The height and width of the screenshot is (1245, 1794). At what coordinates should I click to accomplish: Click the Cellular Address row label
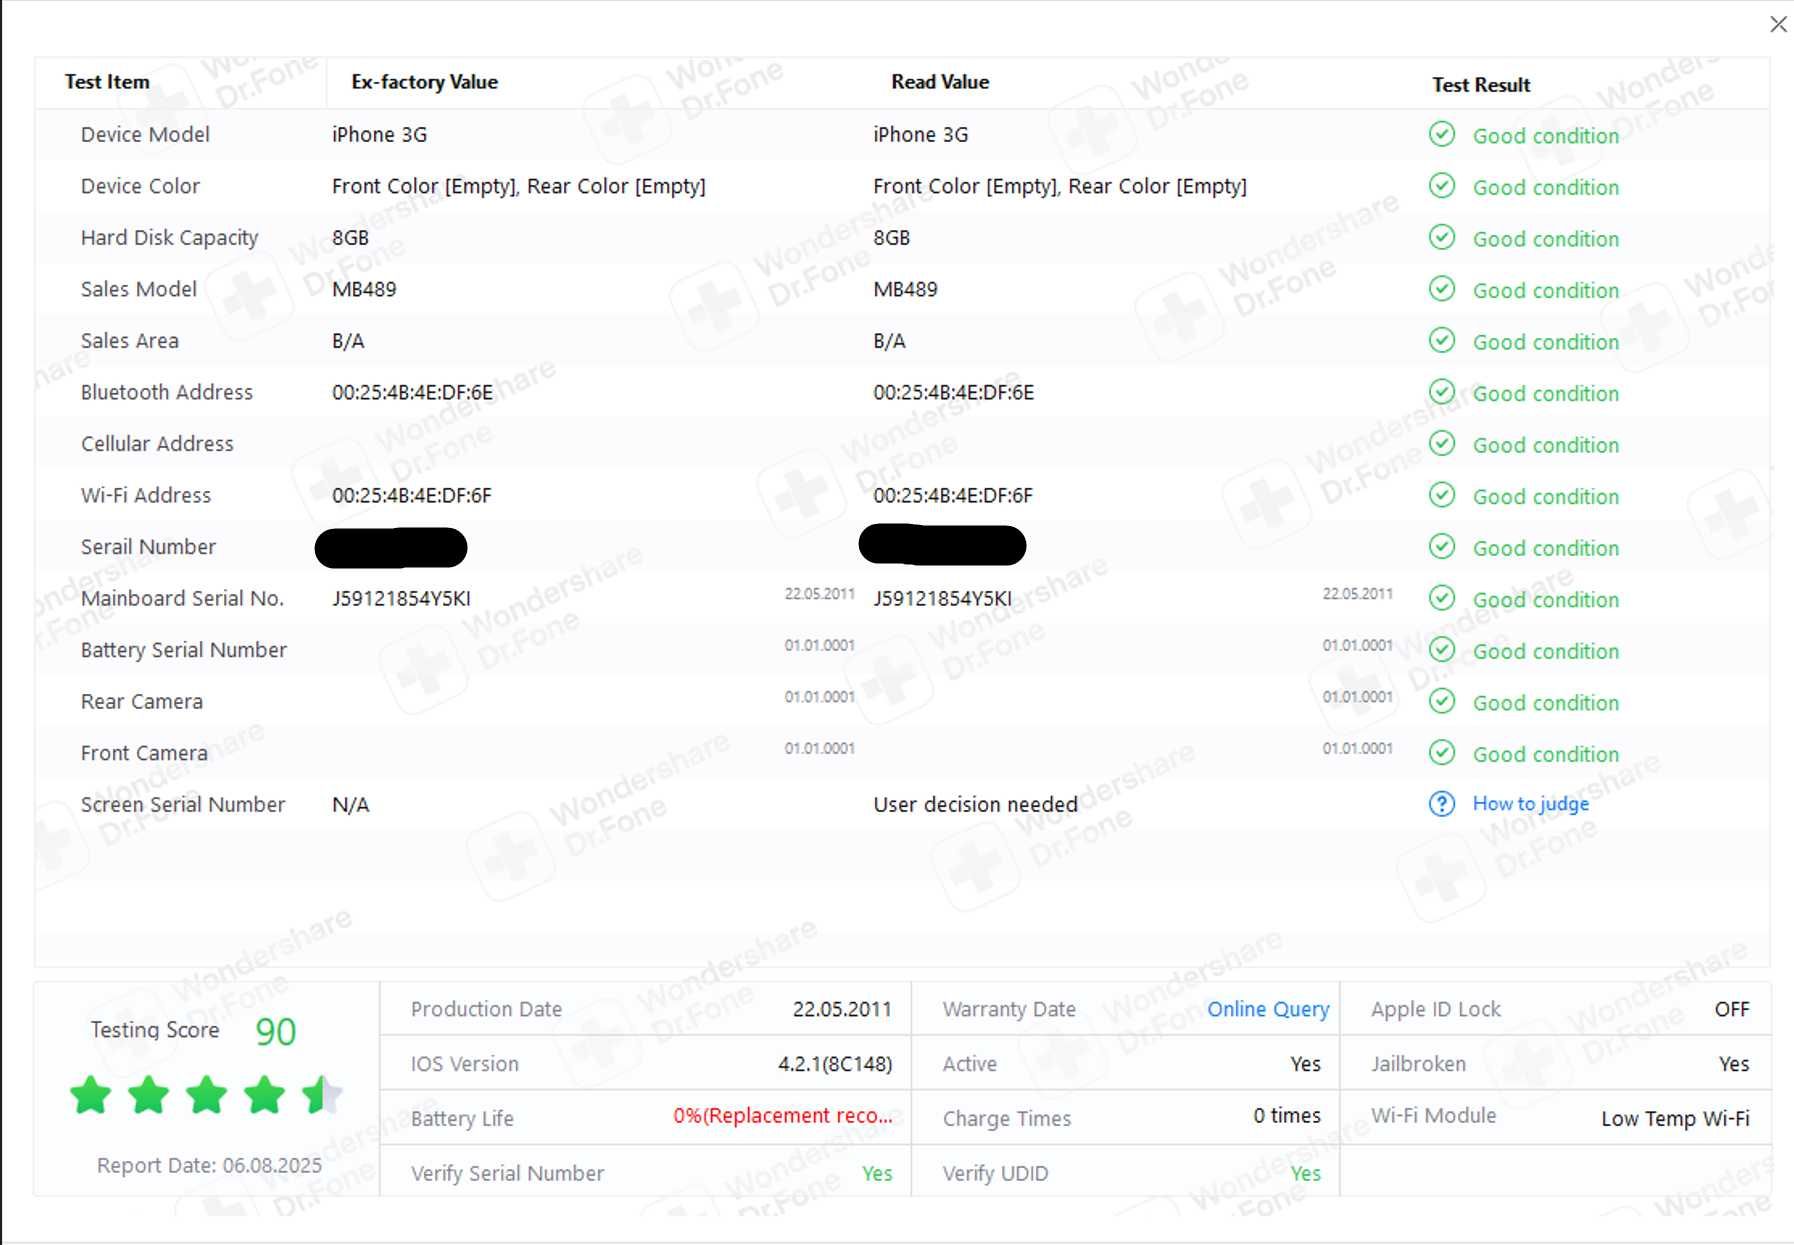(157, 444)
